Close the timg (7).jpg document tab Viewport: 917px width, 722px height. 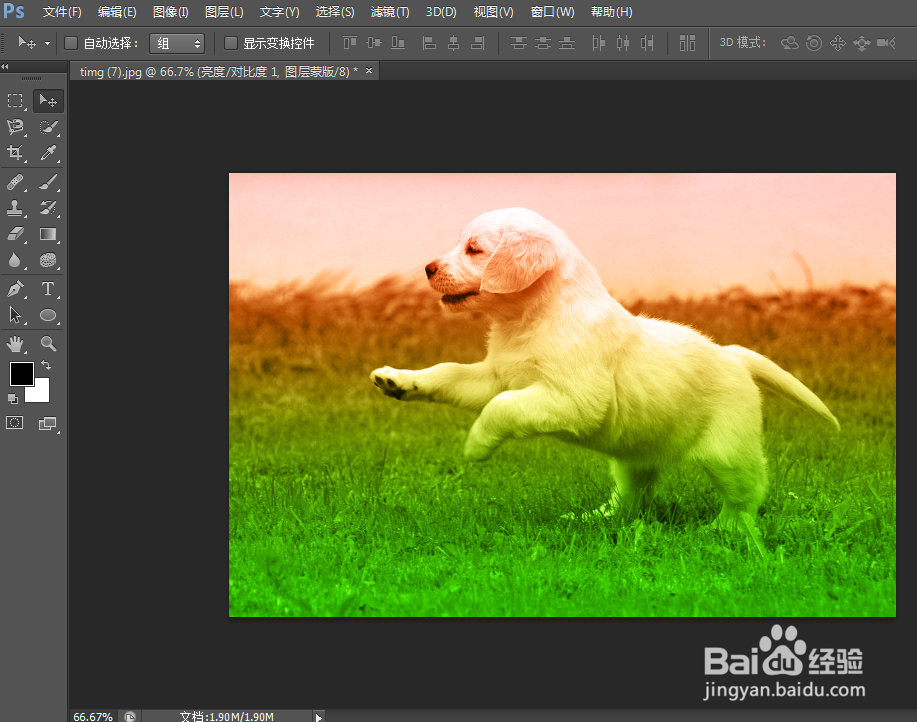[x=368, y=71]
